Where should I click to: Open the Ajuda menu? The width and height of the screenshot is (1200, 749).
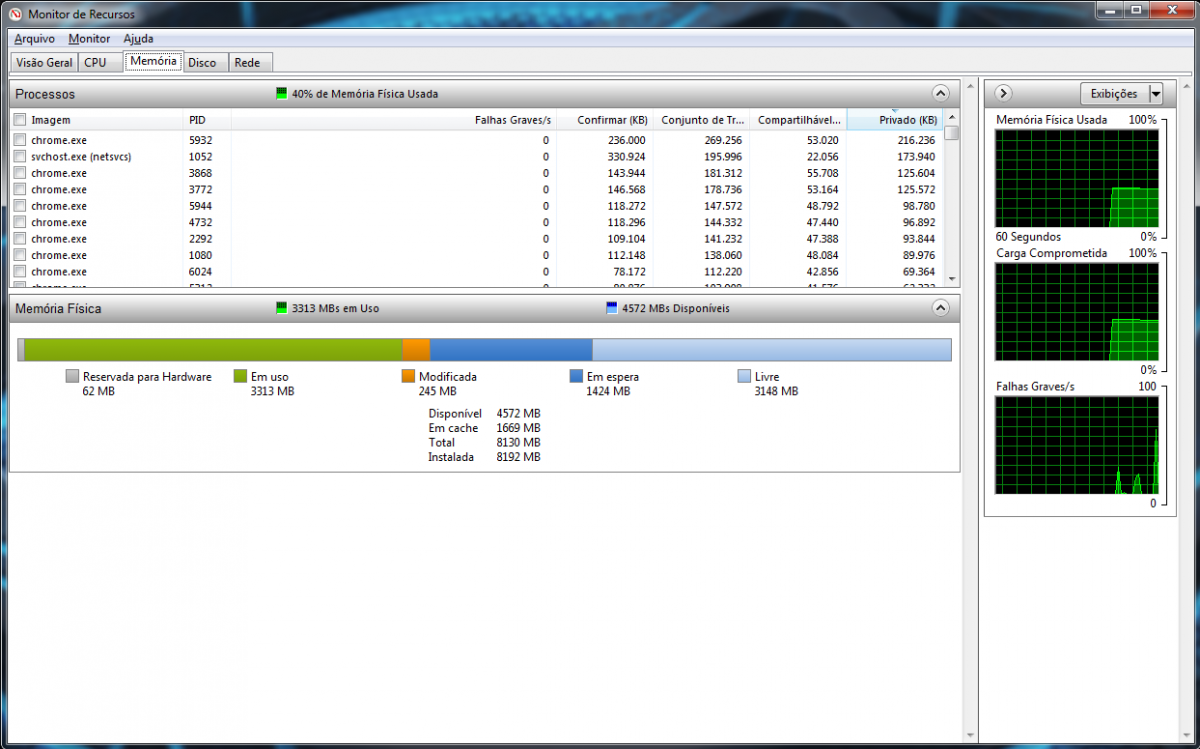click(x=138, y=39)
